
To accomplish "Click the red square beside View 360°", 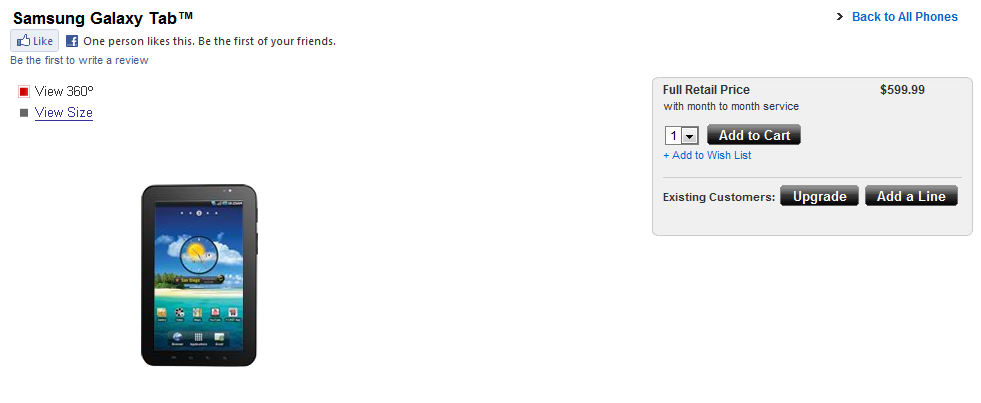I will pyautogui.click(x=24, y=91).
